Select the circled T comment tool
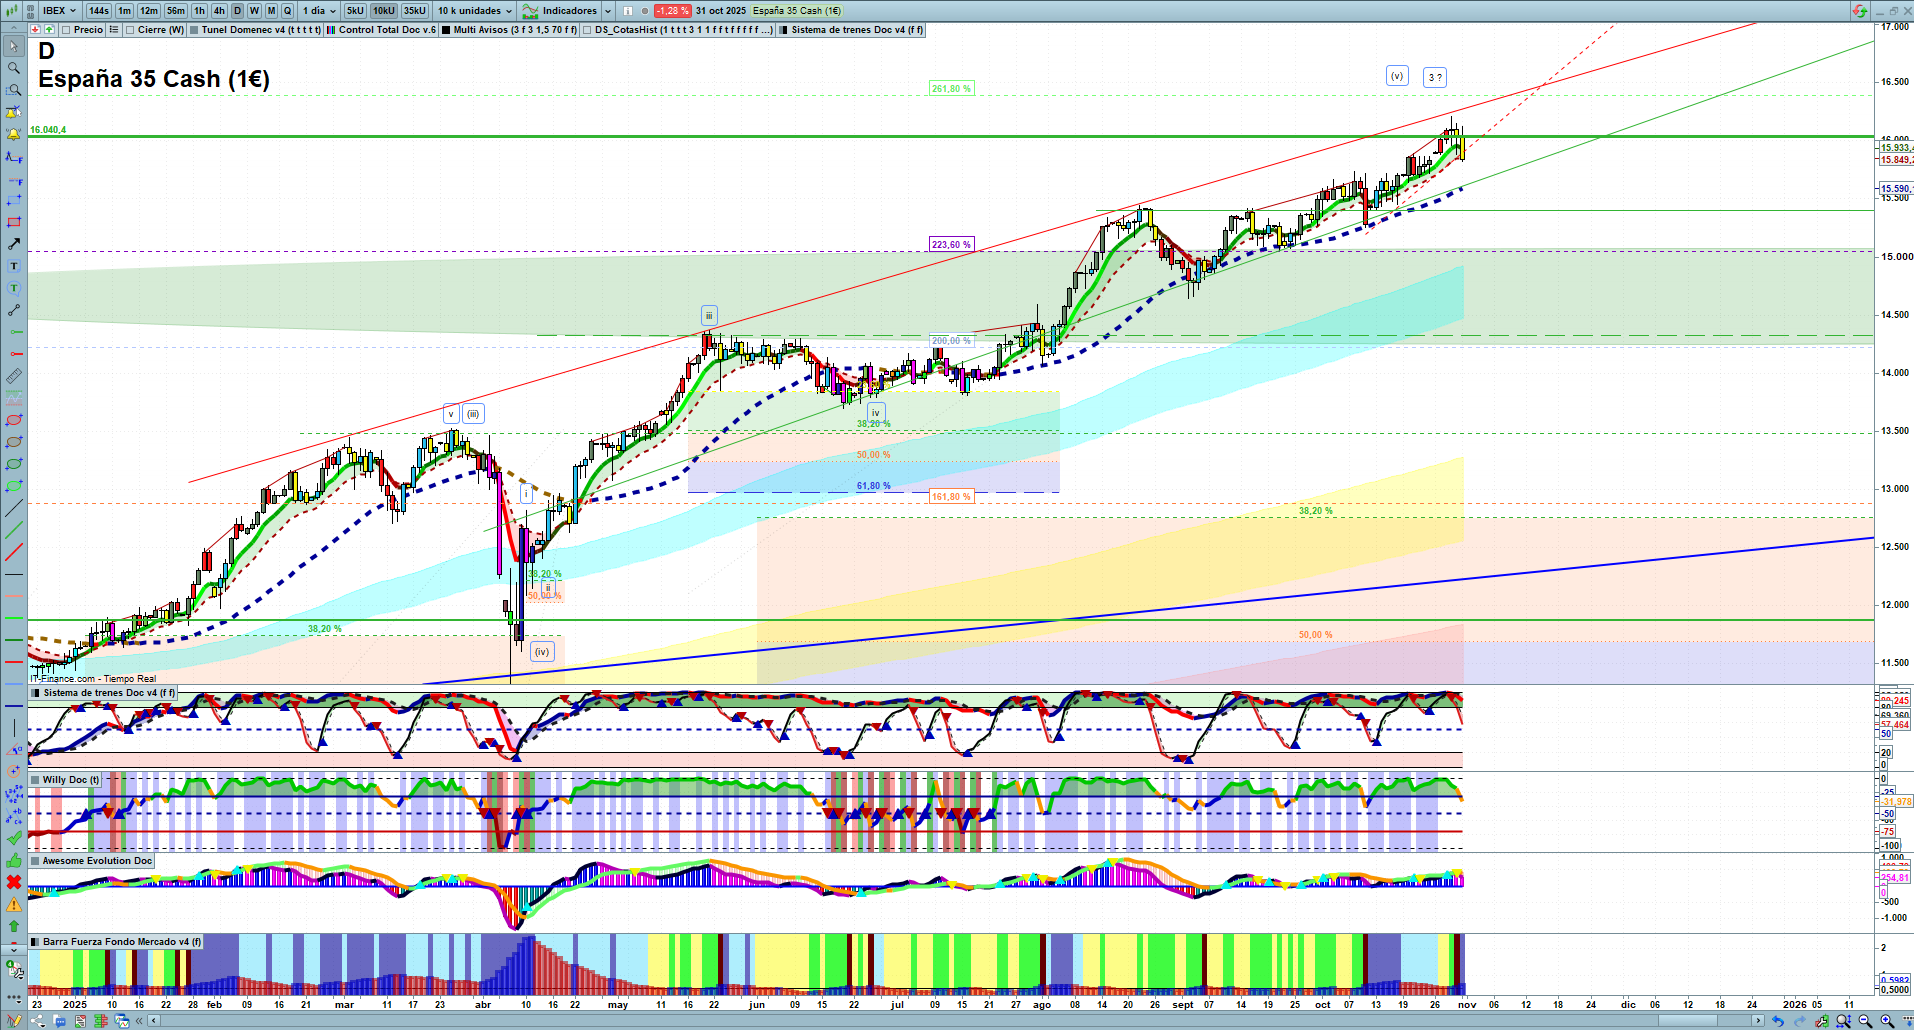 click(x=14, y=288)
